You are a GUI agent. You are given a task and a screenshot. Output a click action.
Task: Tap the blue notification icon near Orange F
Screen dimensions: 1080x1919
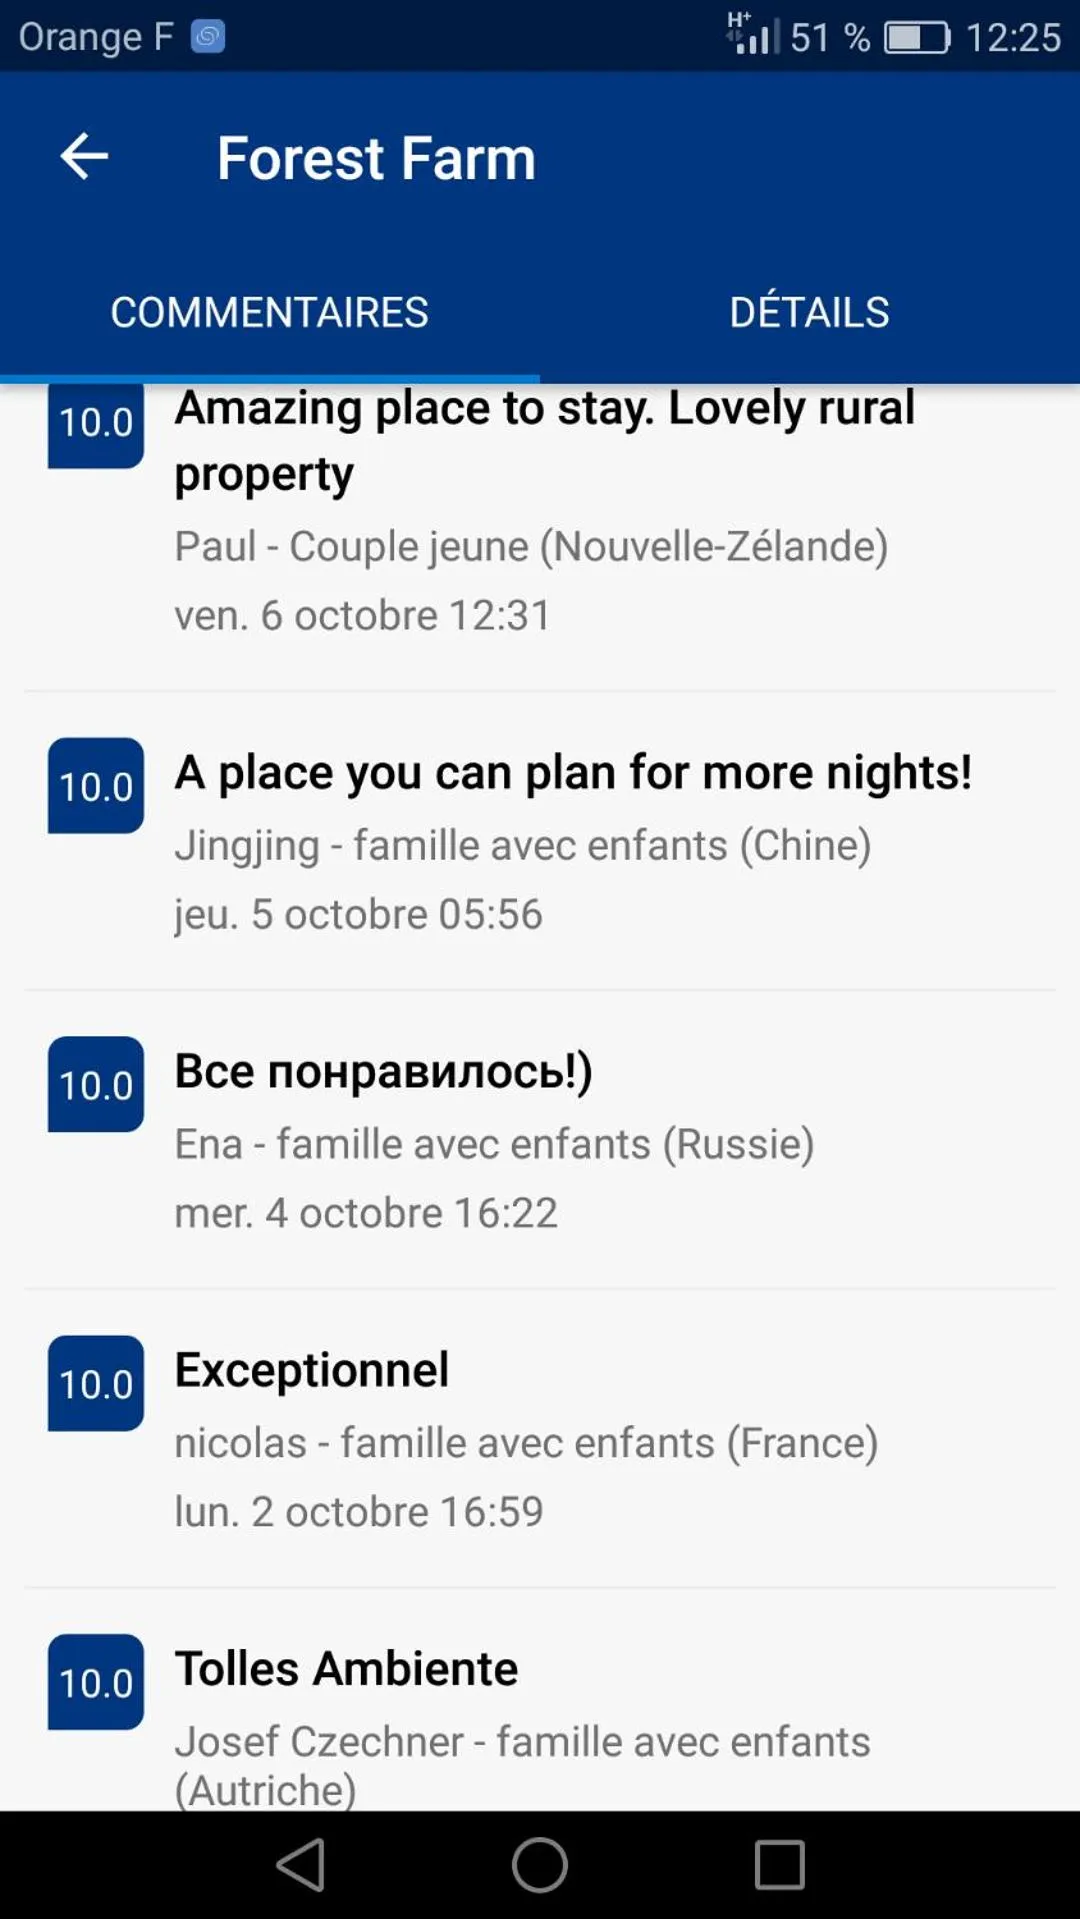click(x=208, y=37)
